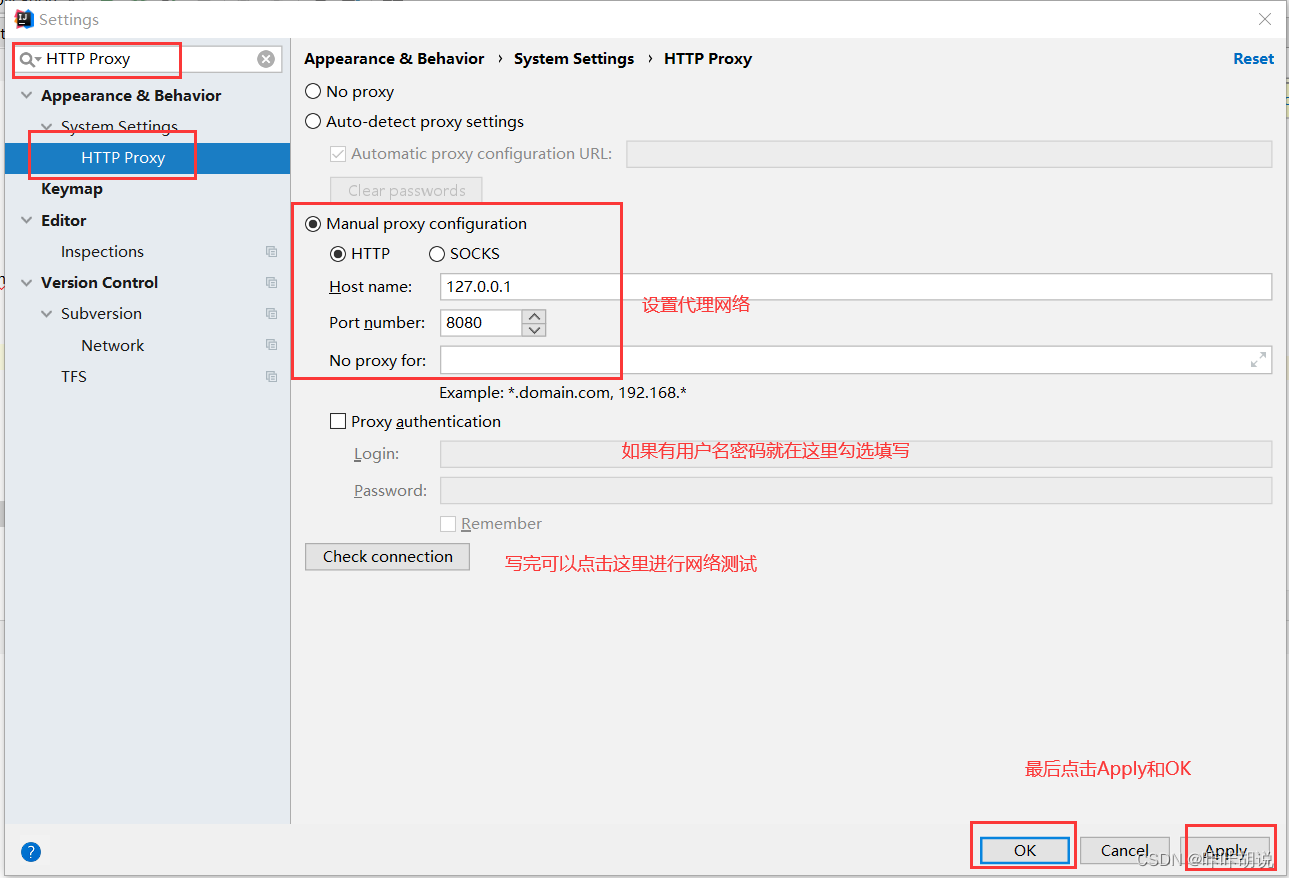Viewport: 1289px width, 878px height.
Task: Collapse the Version Control section
Action: click(x=27, y=282)
